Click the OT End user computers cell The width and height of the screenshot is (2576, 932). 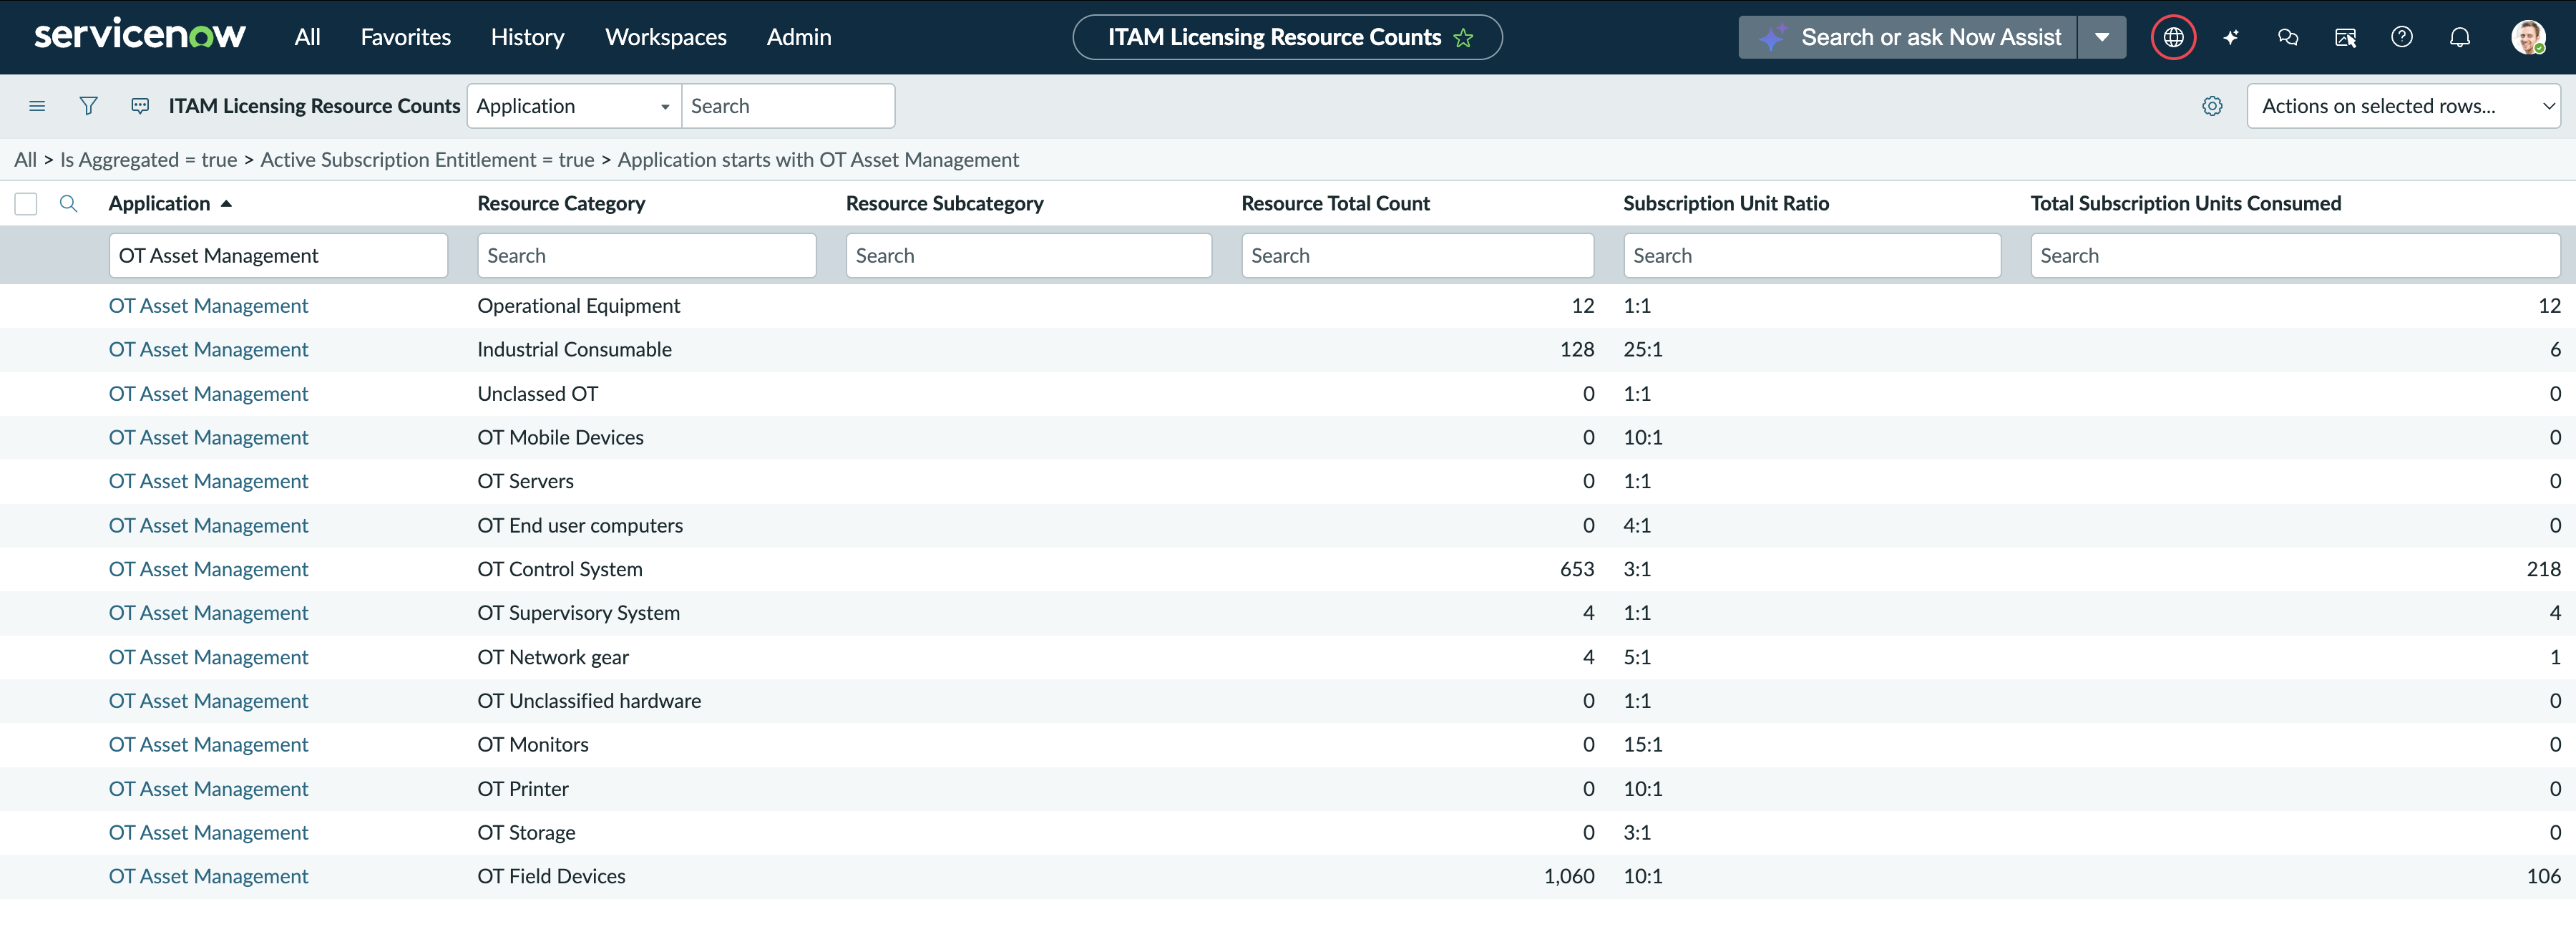tap(580, 526)
